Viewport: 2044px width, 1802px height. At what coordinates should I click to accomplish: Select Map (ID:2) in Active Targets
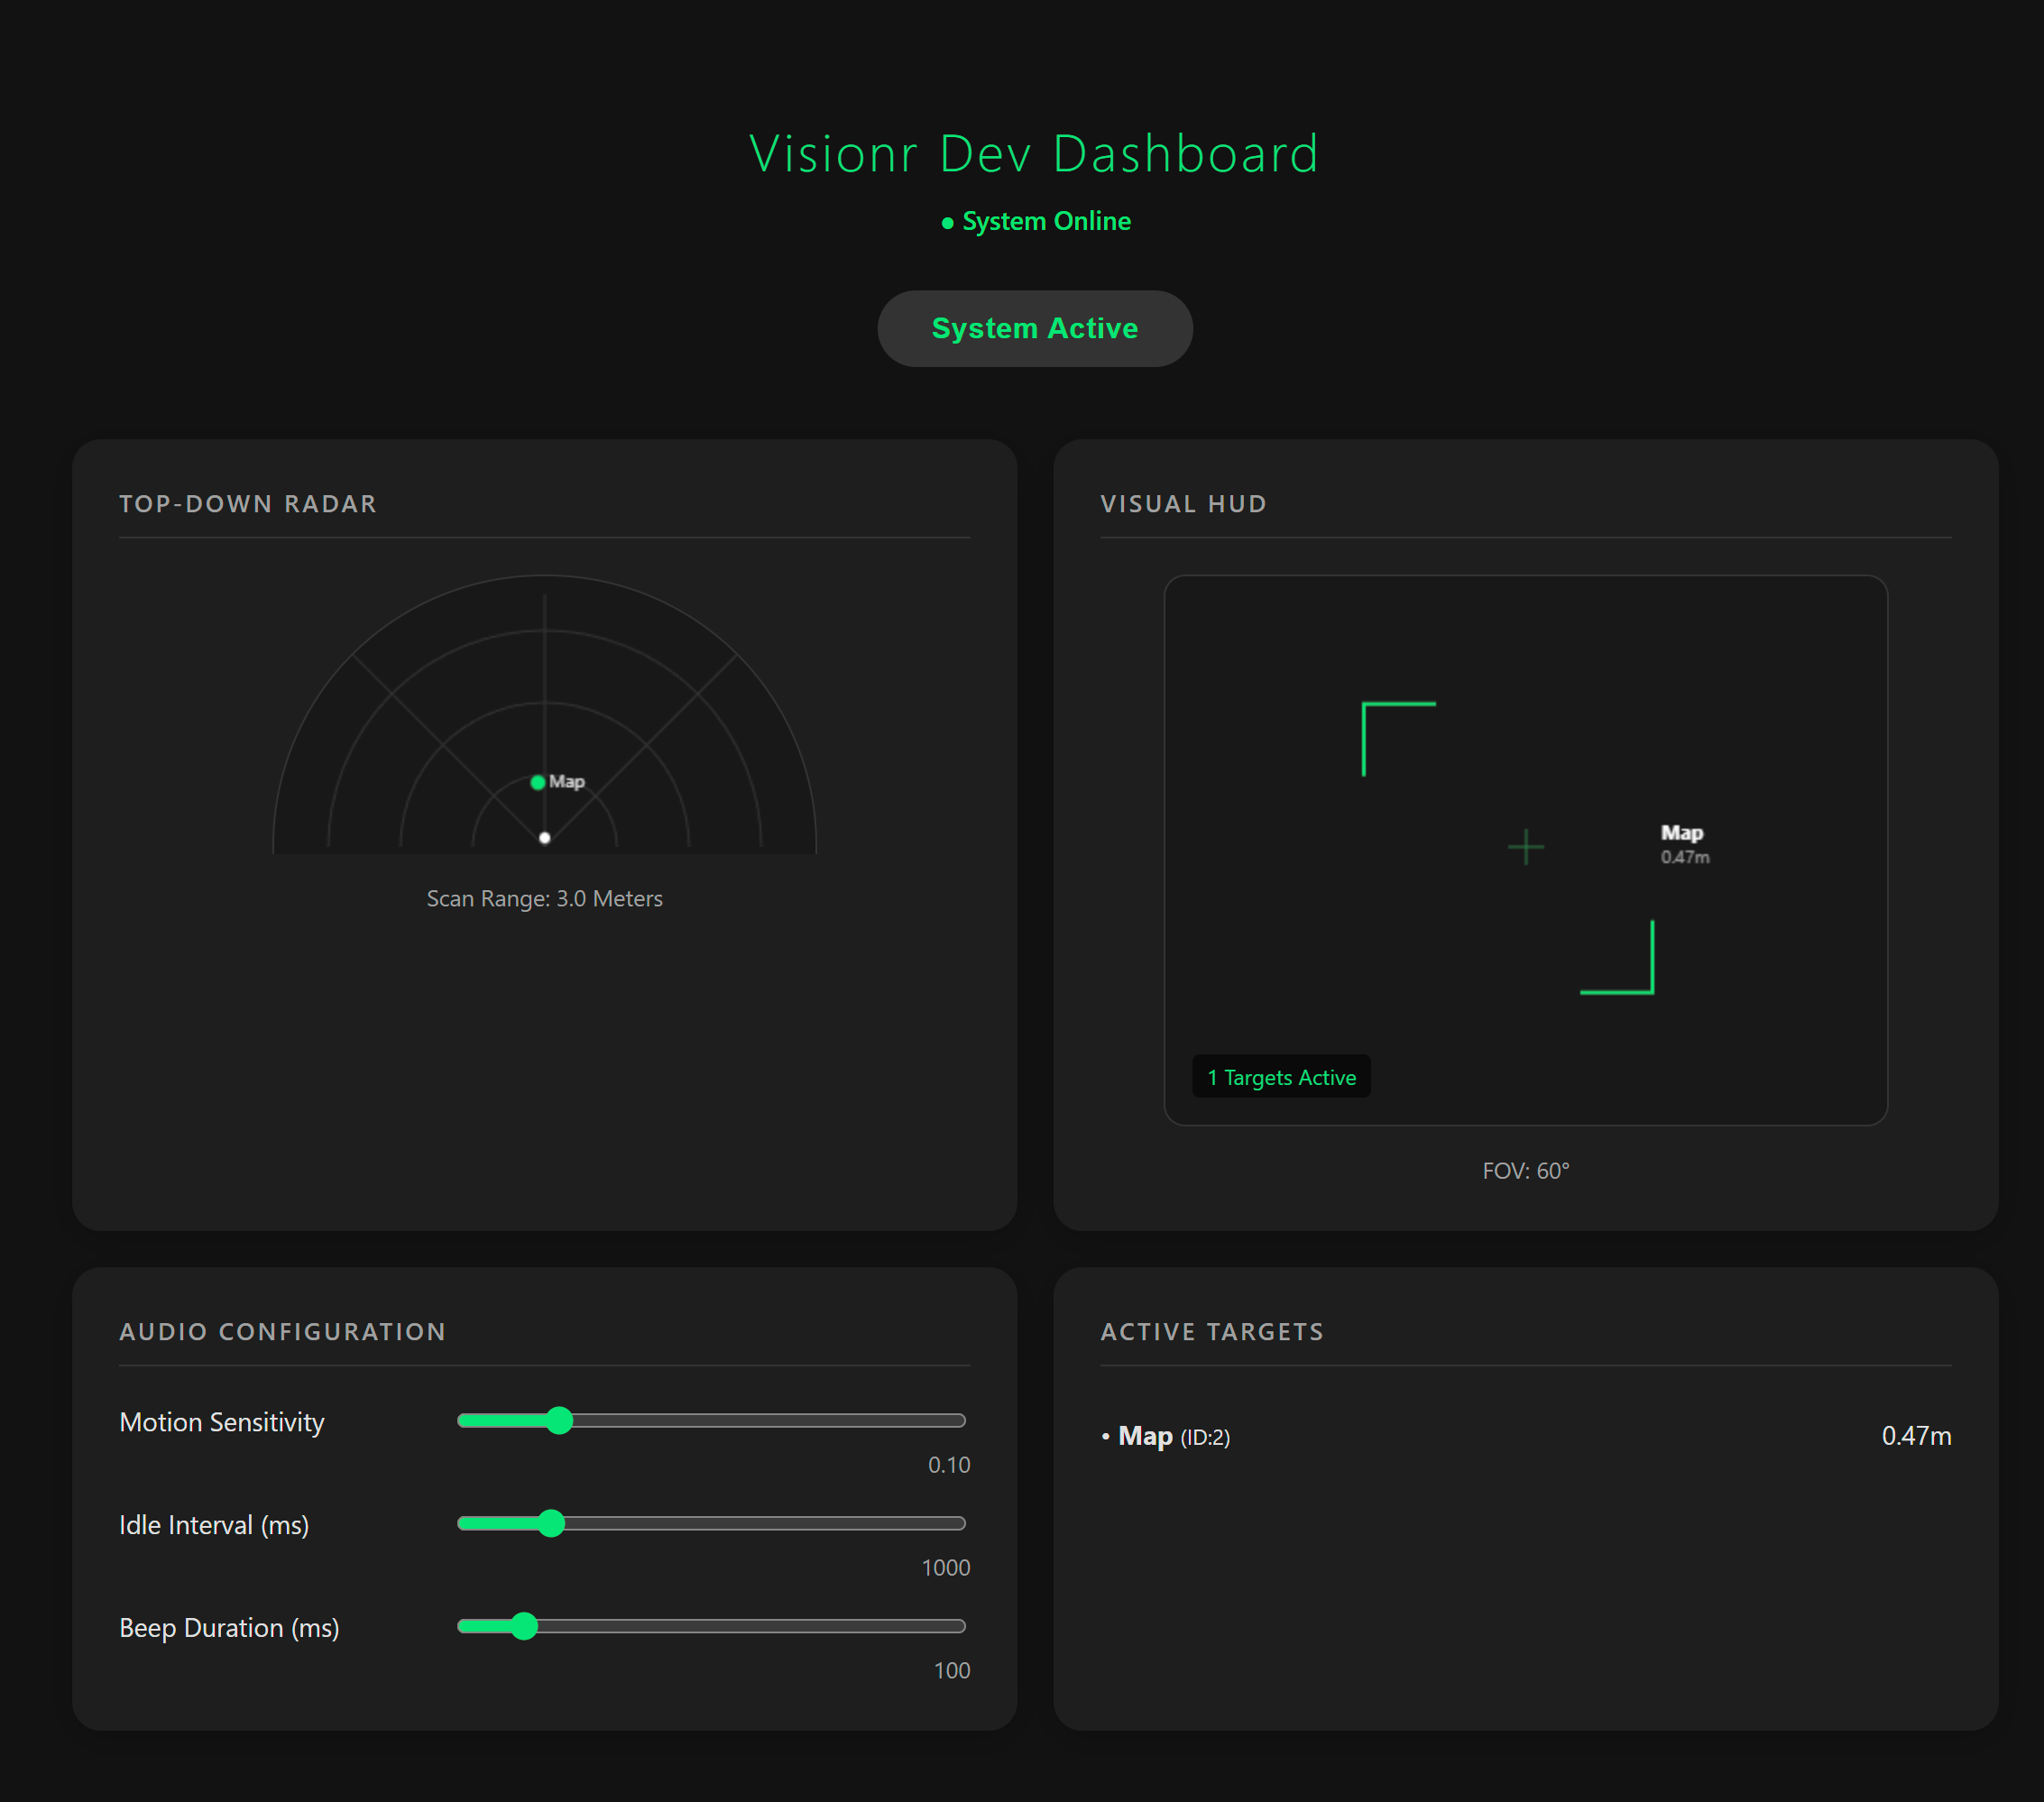1173,1436
